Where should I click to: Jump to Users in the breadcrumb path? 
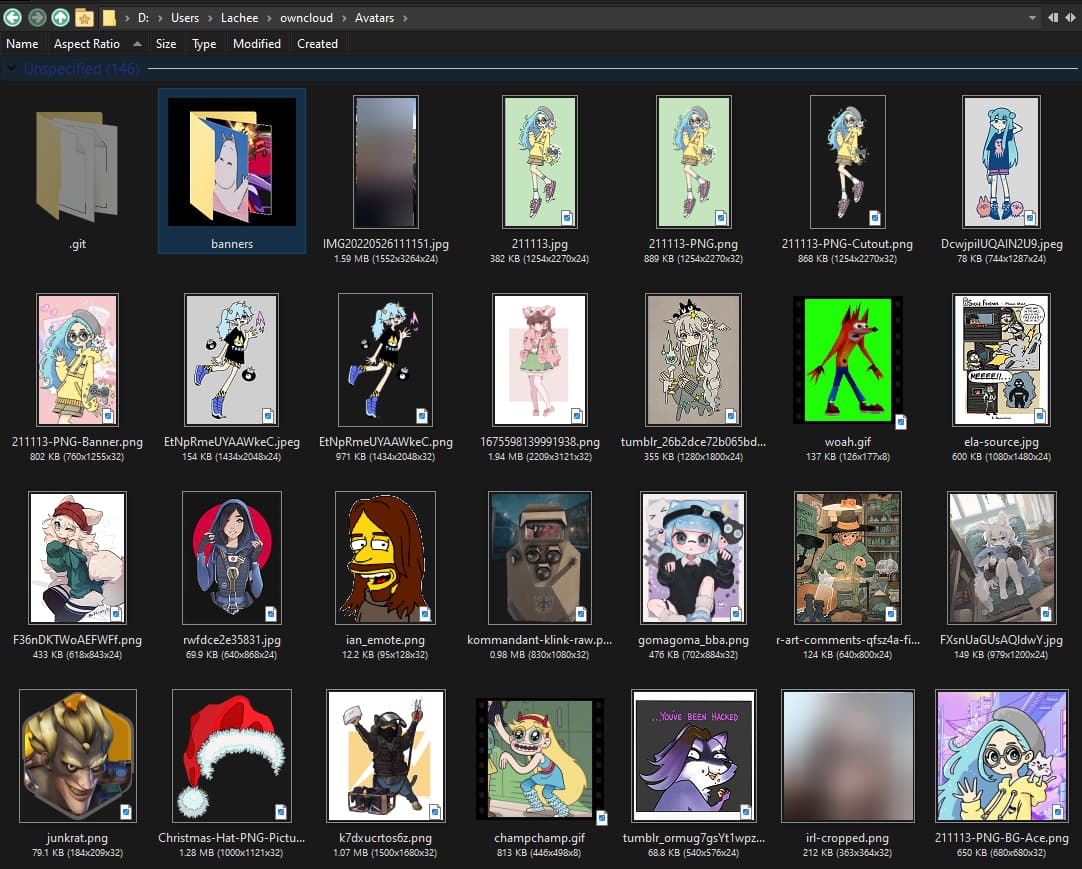coord(185,18)
